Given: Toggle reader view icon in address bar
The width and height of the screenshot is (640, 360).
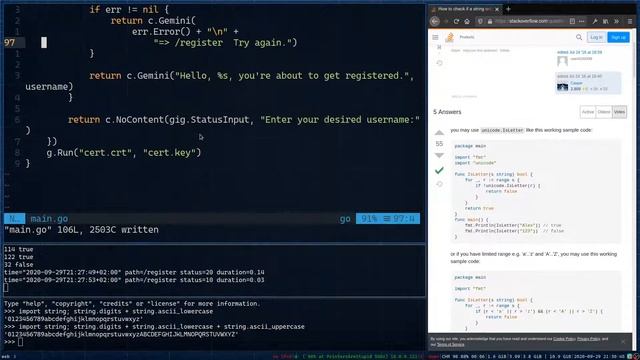Looking at the screenshot, I should click(572, 21).
